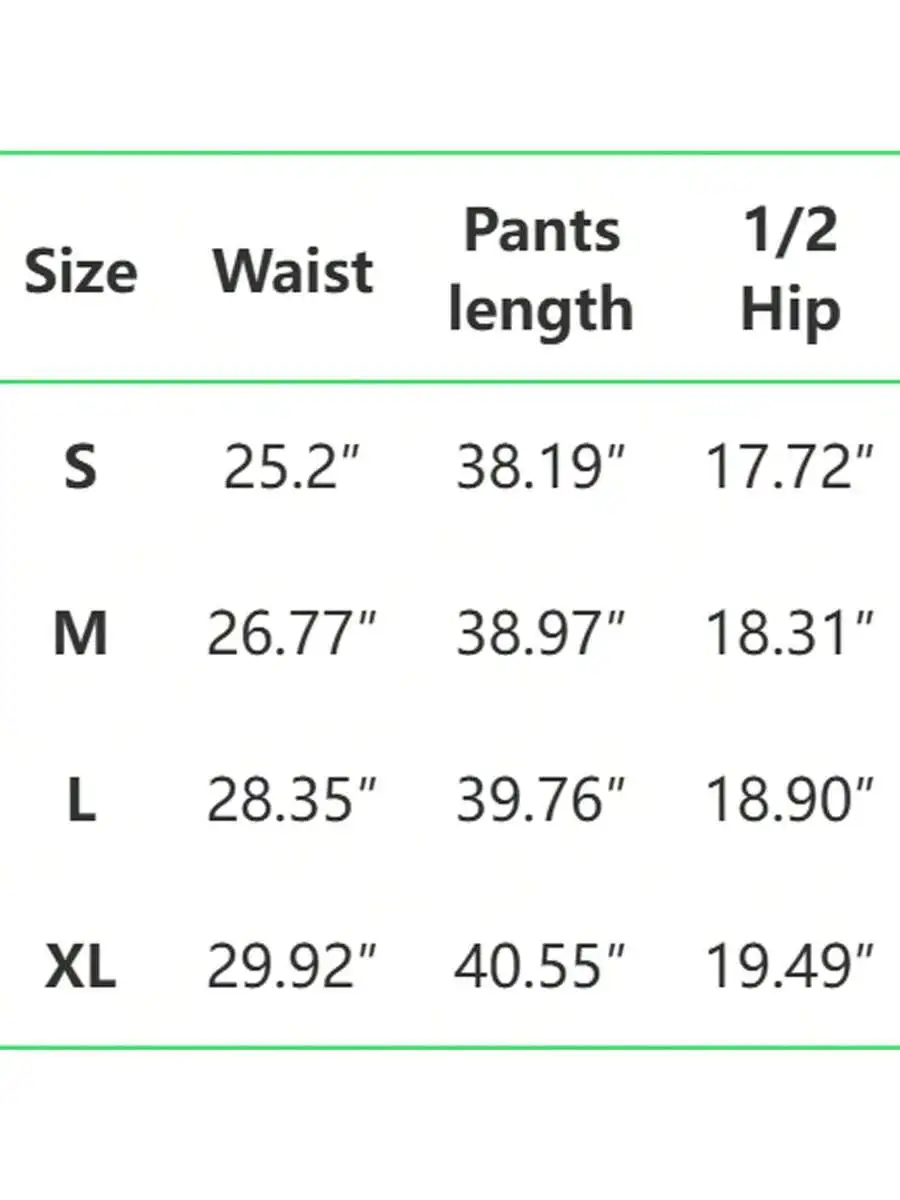The width and height of the screenshot is (900, 1200).
Task: Click the 17.72" half hip value
Action: 790,466
